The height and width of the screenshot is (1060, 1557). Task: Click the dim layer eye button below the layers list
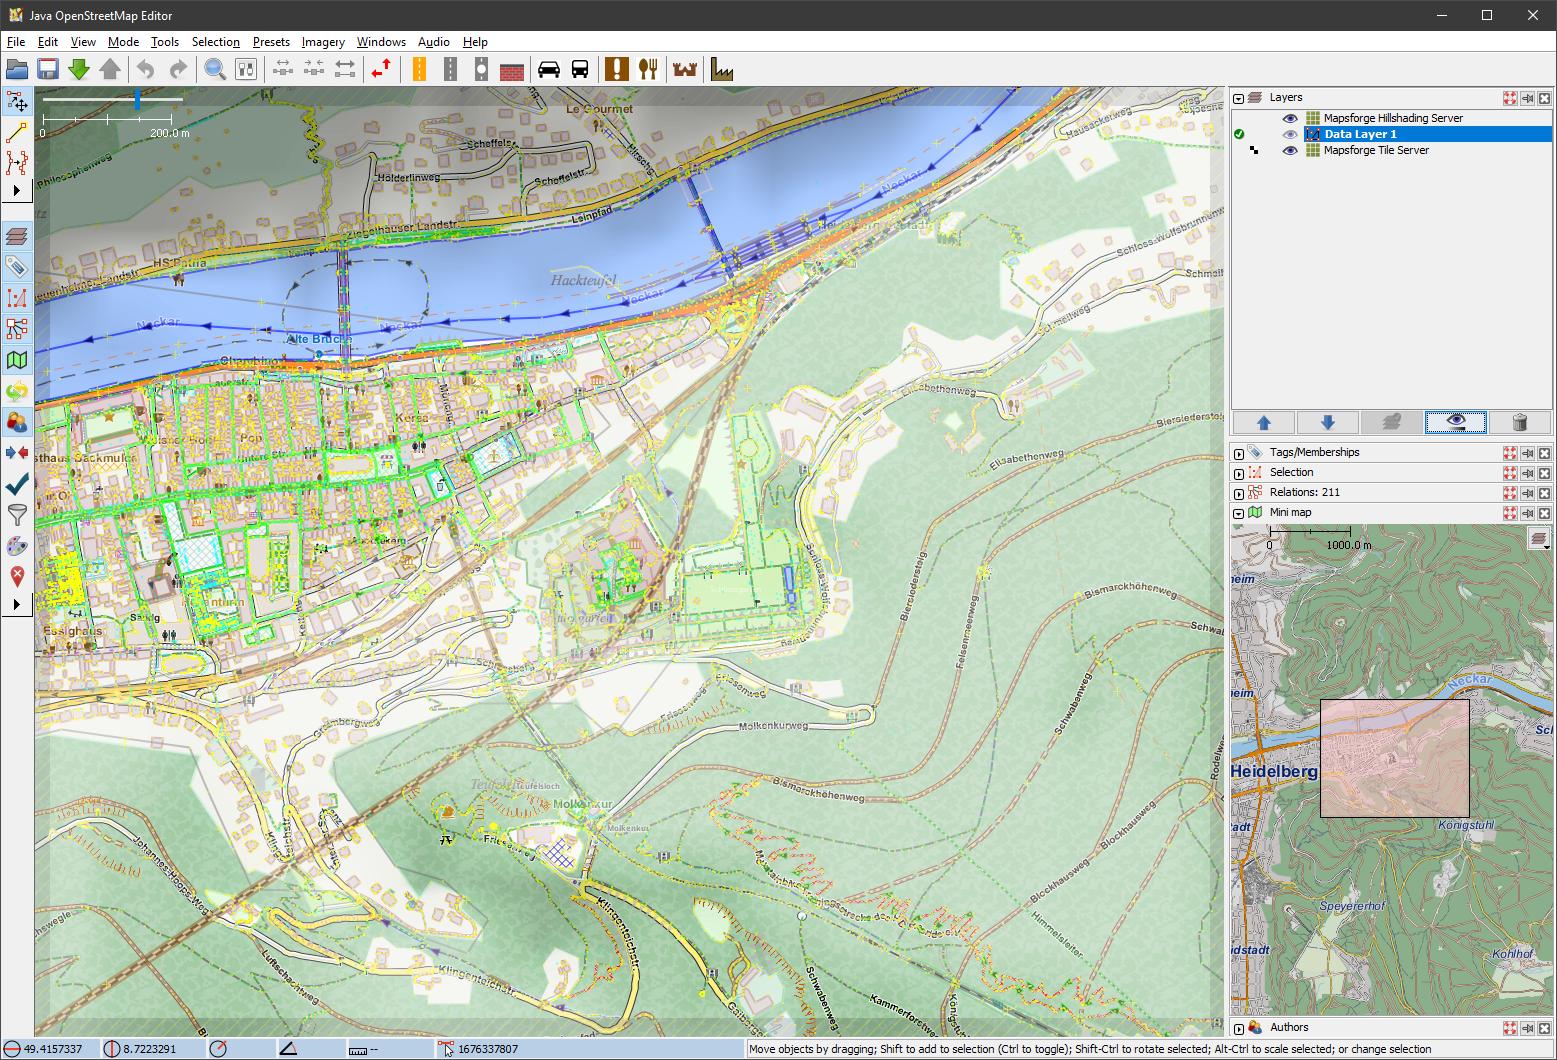1455,422
